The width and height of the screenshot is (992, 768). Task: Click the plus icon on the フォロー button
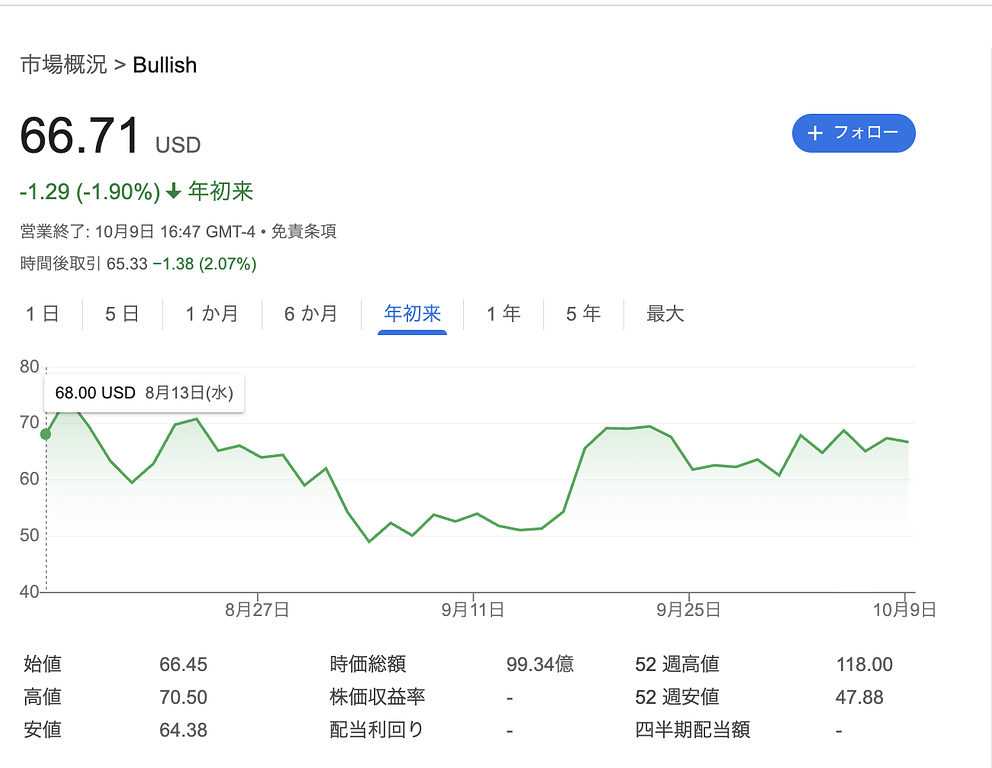click(x=815, y=133)
